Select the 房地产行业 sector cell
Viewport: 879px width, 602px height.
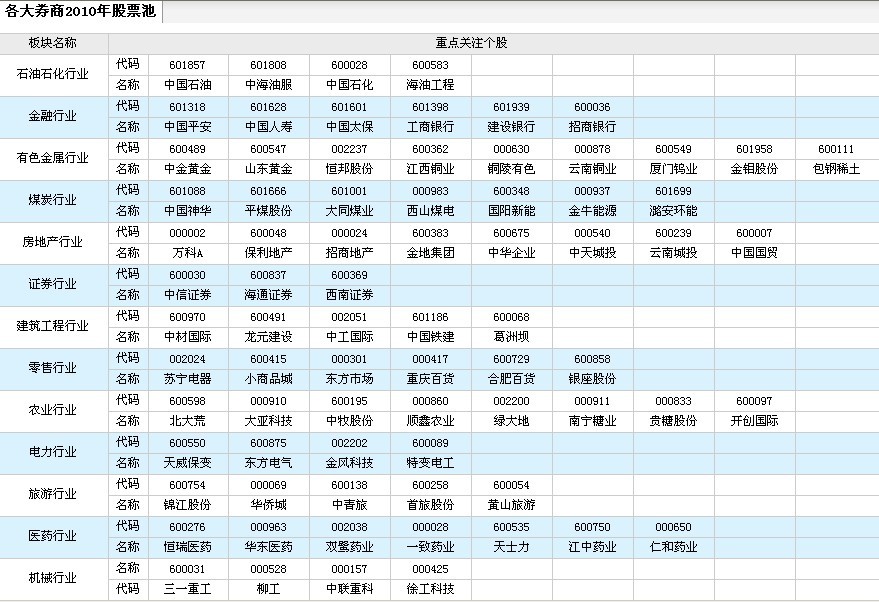(53, 242)
